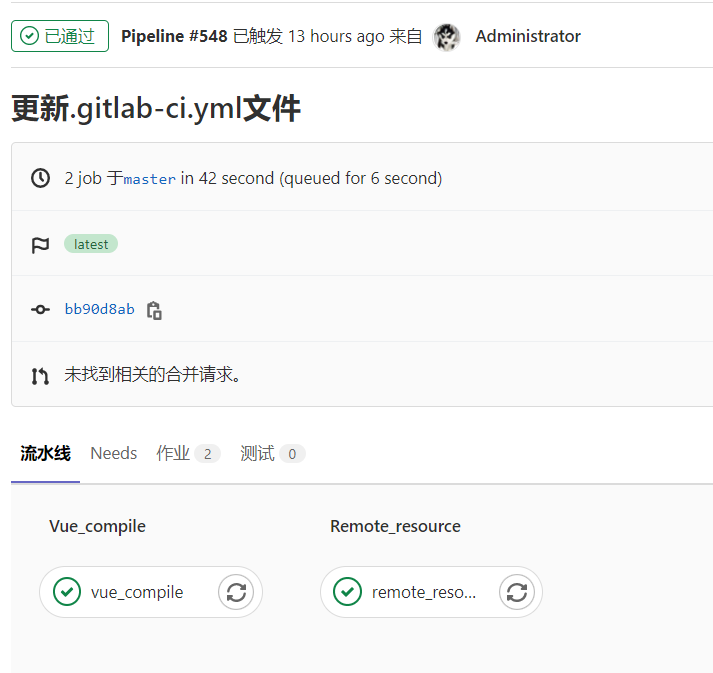713x673 pixels.
Task: Click the flag icon beside latest
Action: tap(40, 245)
